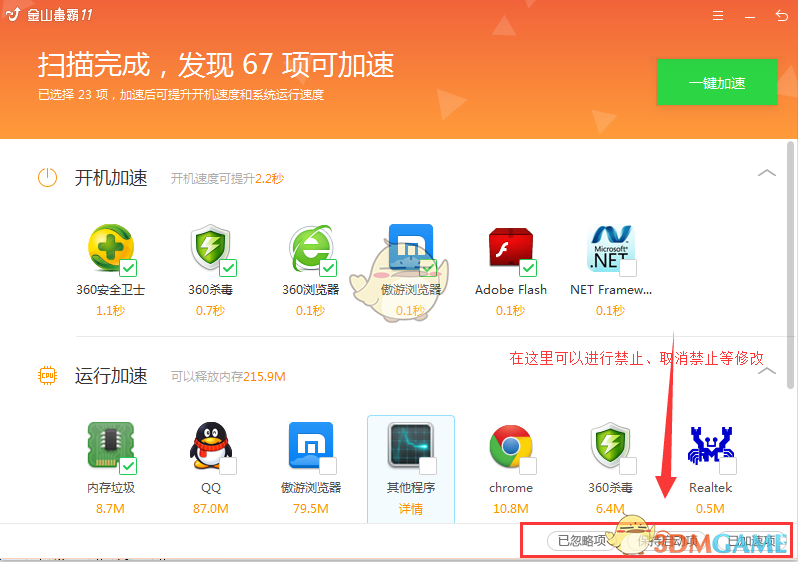Screen dimensions: 798x562
Task: Select the Adobe Flash icon
Action: tap(510, 250)
